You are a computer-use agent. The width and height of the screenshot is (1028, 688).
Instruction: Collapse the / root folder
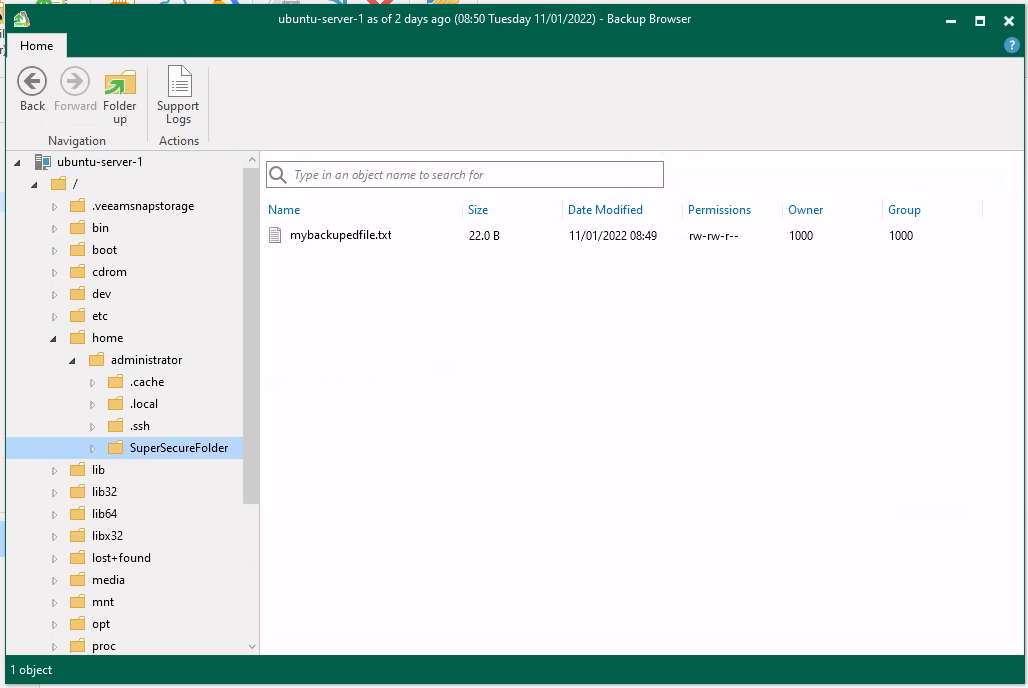tap(34, 185)
